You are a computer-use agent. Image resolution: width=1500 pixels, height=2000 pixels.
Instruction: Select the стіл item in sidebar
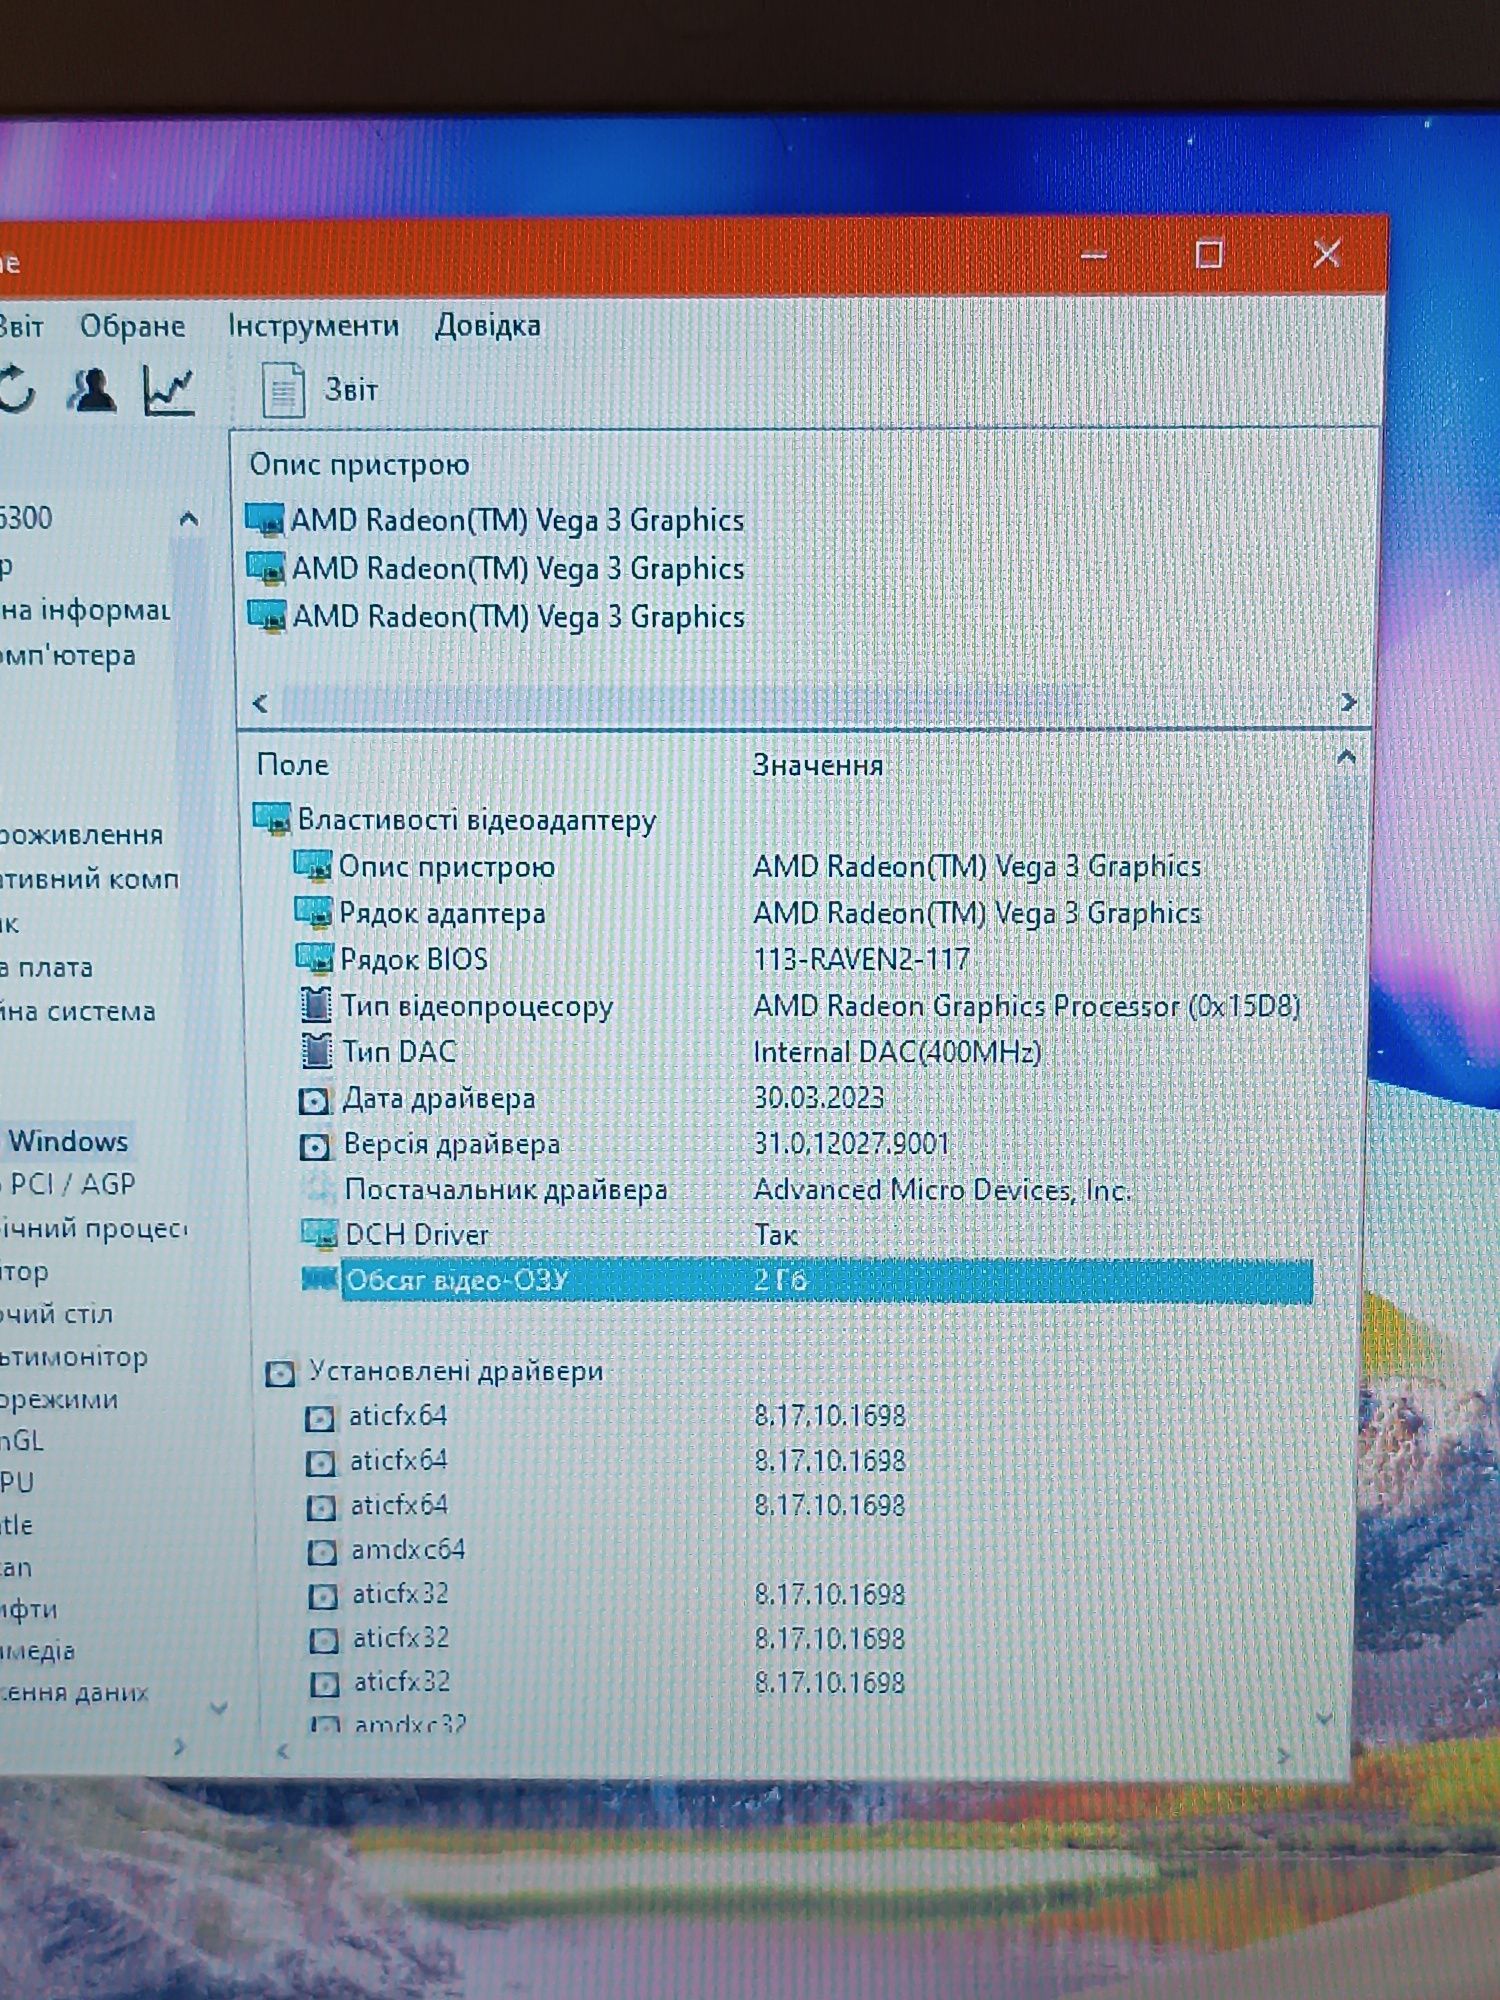click(x=57, y=1314)
